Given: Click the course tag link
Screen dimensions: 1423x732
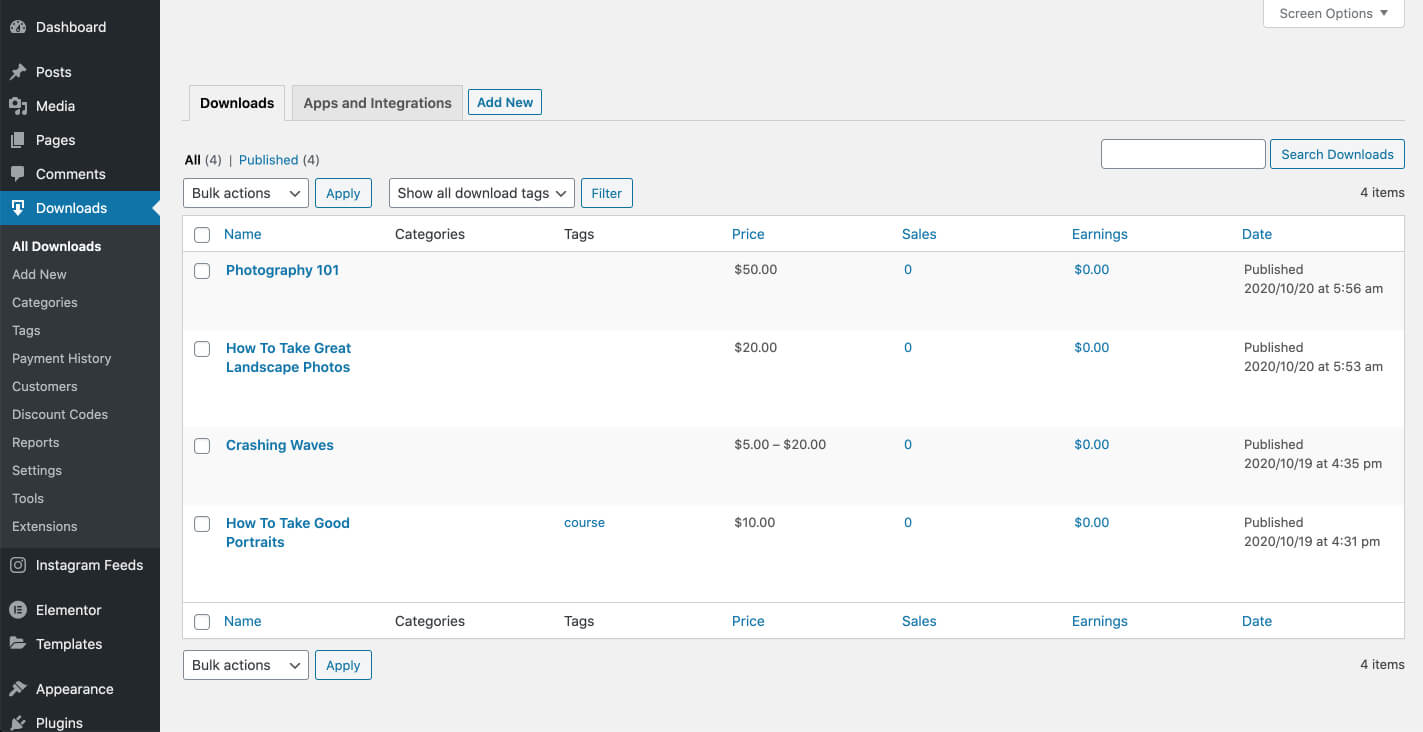Looking at the screenshot, I should tap(584, 522).
